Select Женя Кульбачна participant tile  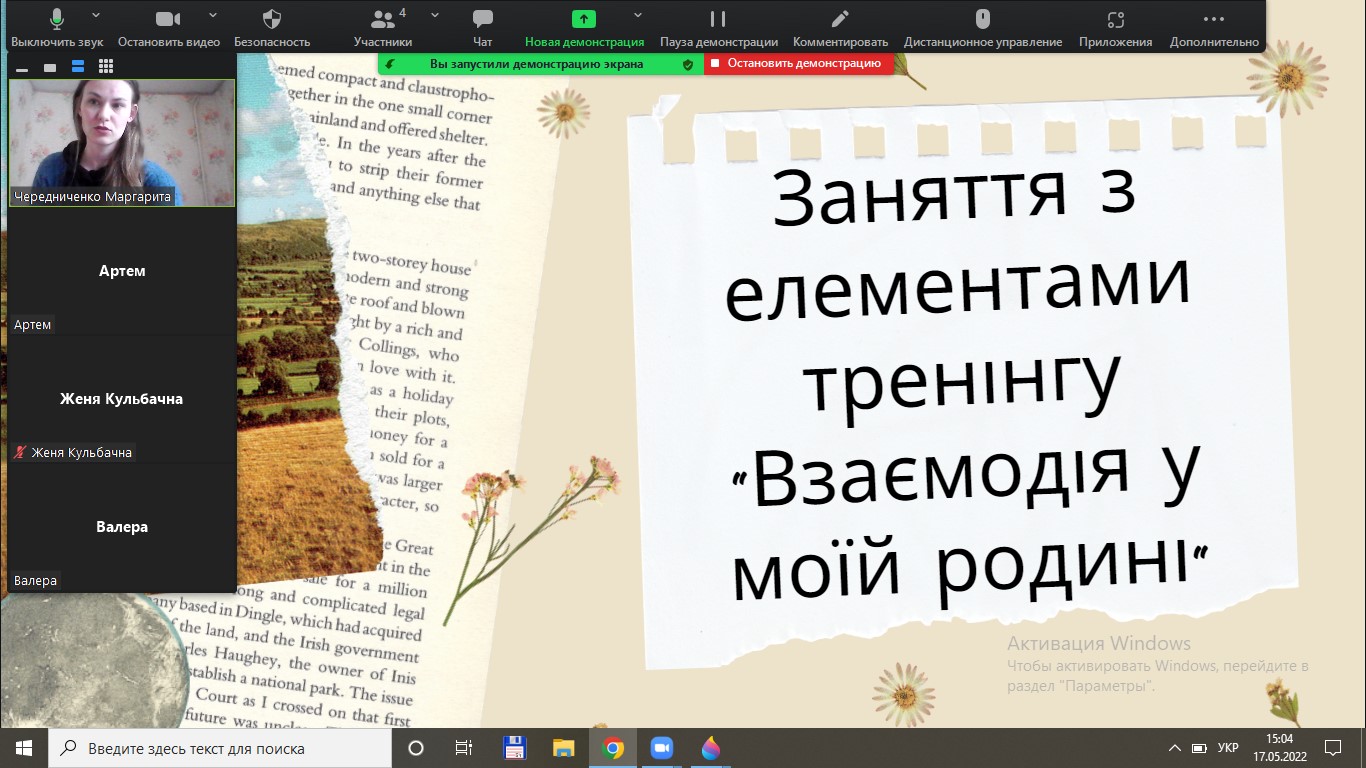coord(122,399)
